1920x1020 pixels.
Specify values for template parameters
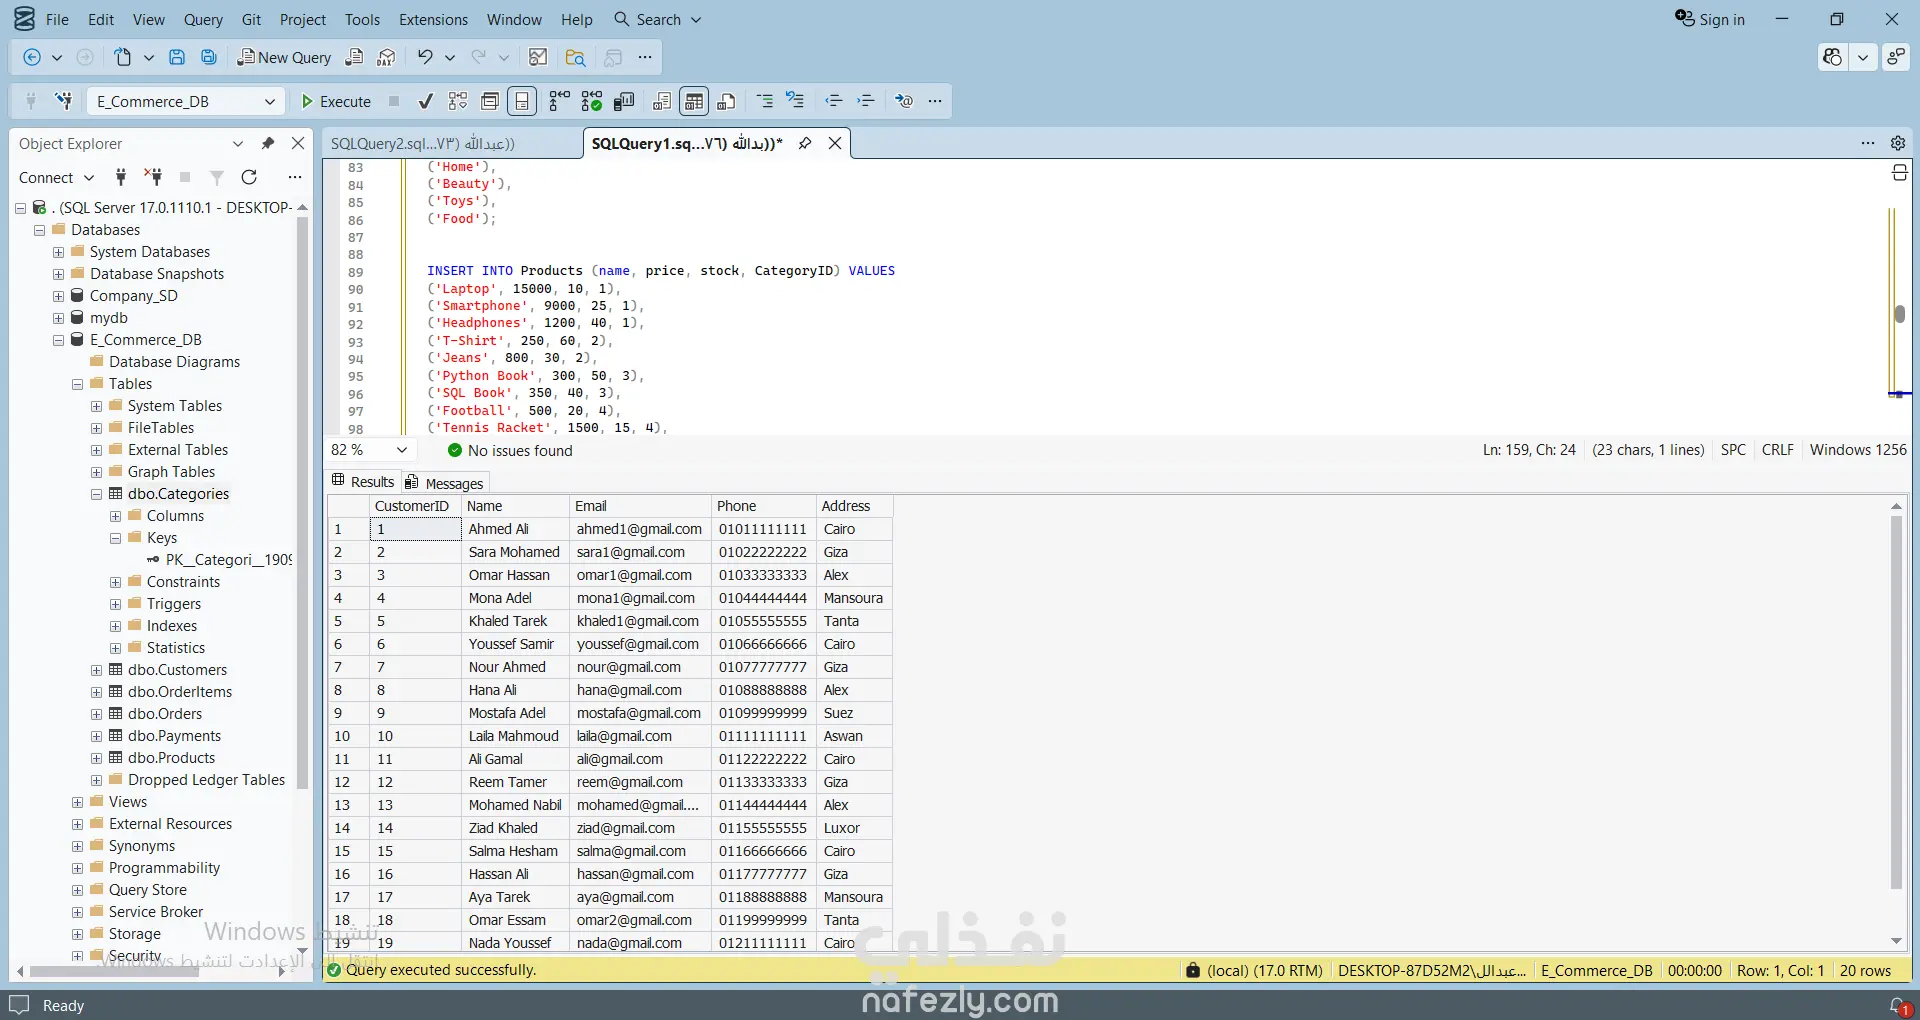click(904, 101)
